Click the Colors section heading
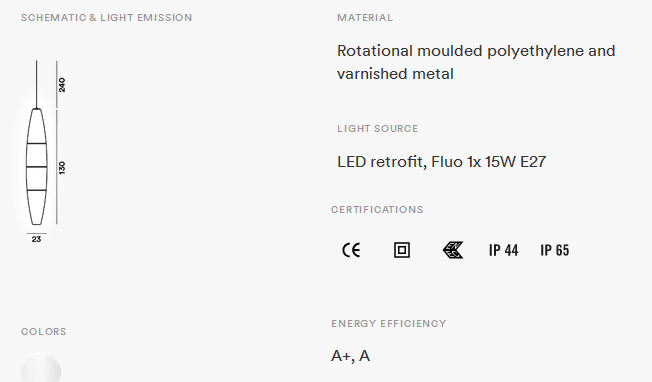Screen dimensions: 652x382 44,332
